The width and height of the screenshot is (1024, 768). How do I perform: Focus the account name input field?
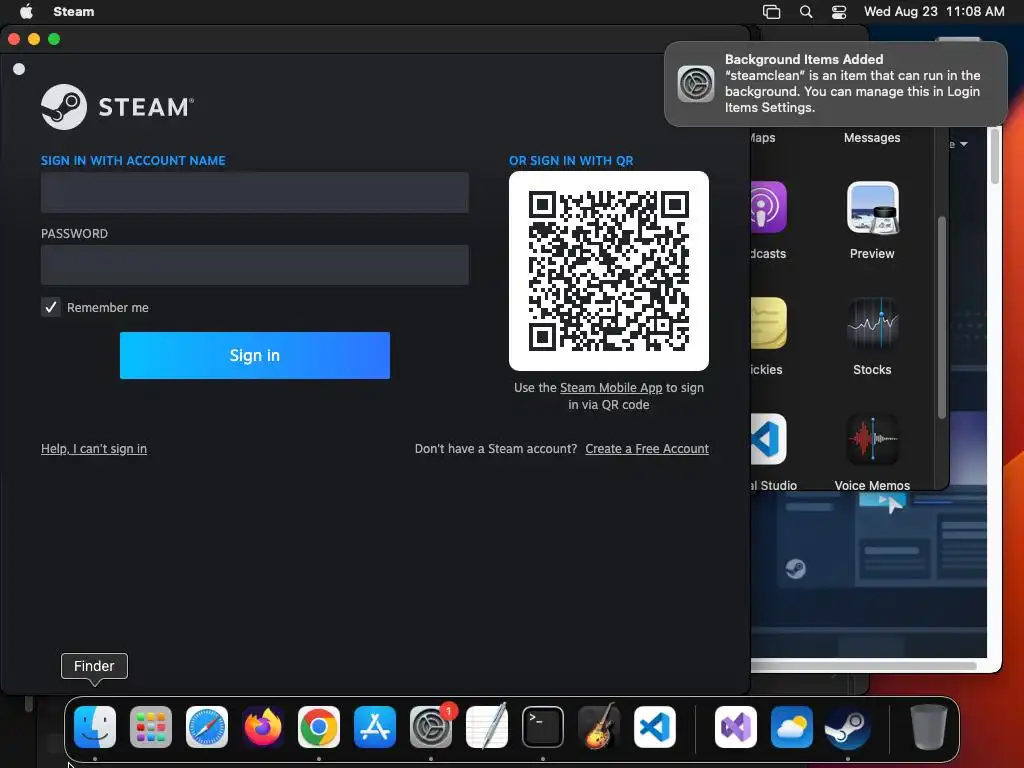click(x=255, y=192)
